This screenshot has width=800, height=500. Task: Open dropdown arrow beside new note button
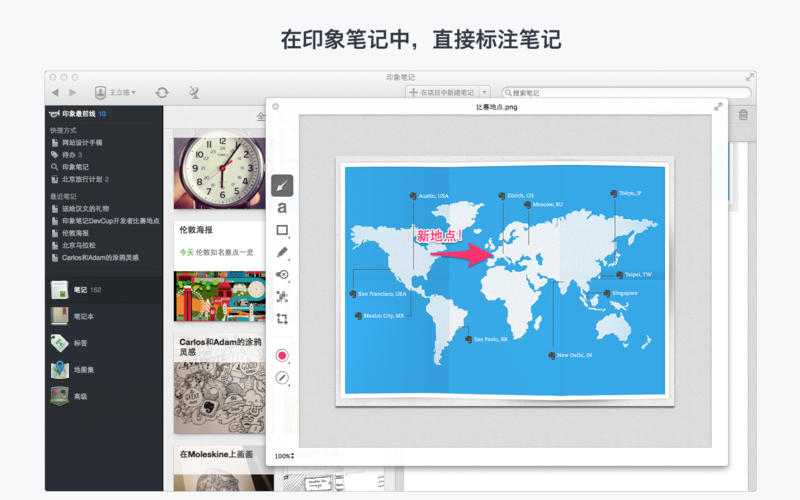(x=484, y=92)
